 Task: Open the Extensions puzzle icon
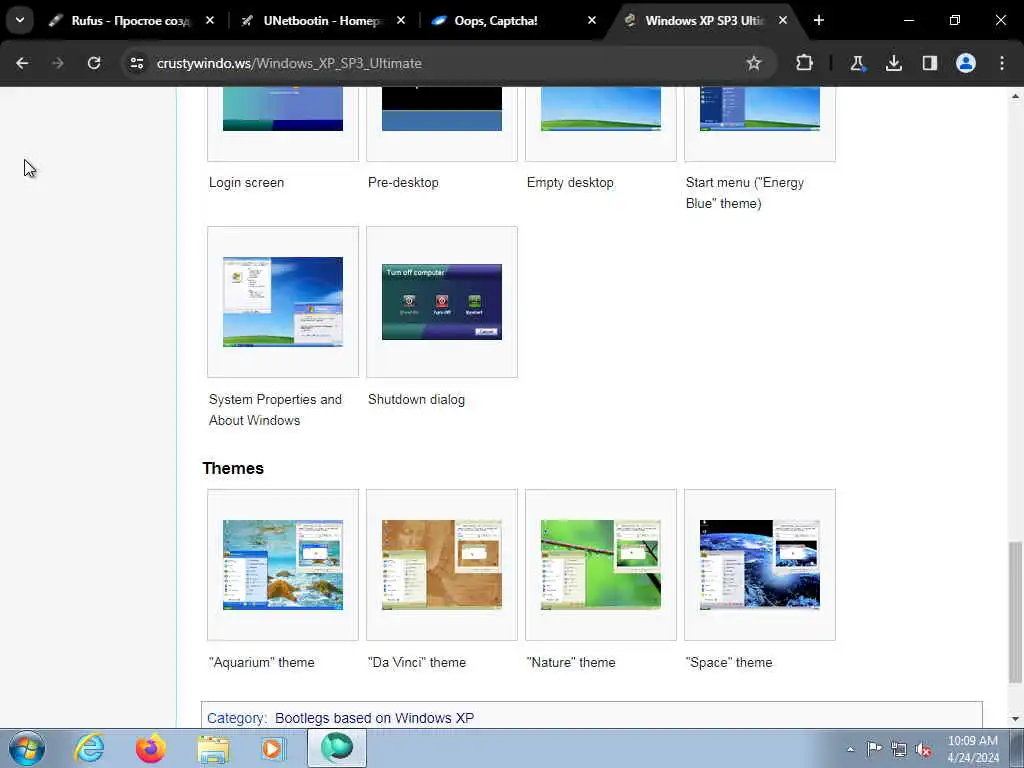[x=805, y=63]
